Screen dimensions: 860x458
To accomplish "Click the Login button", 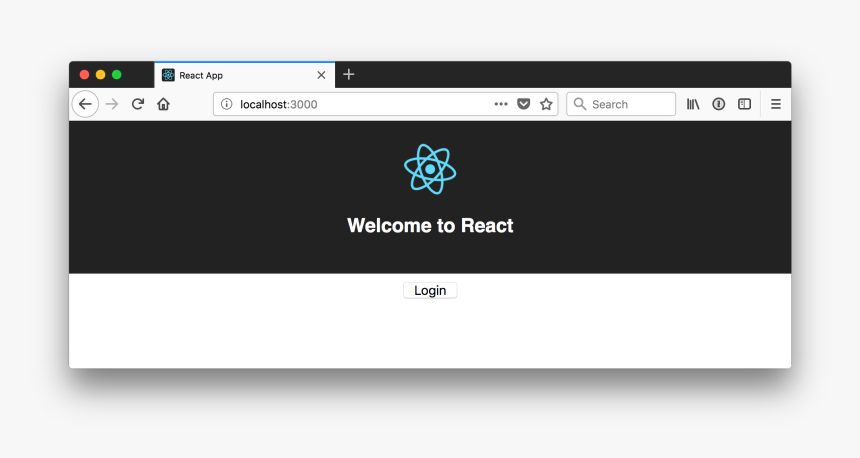I will pos(430,291).
